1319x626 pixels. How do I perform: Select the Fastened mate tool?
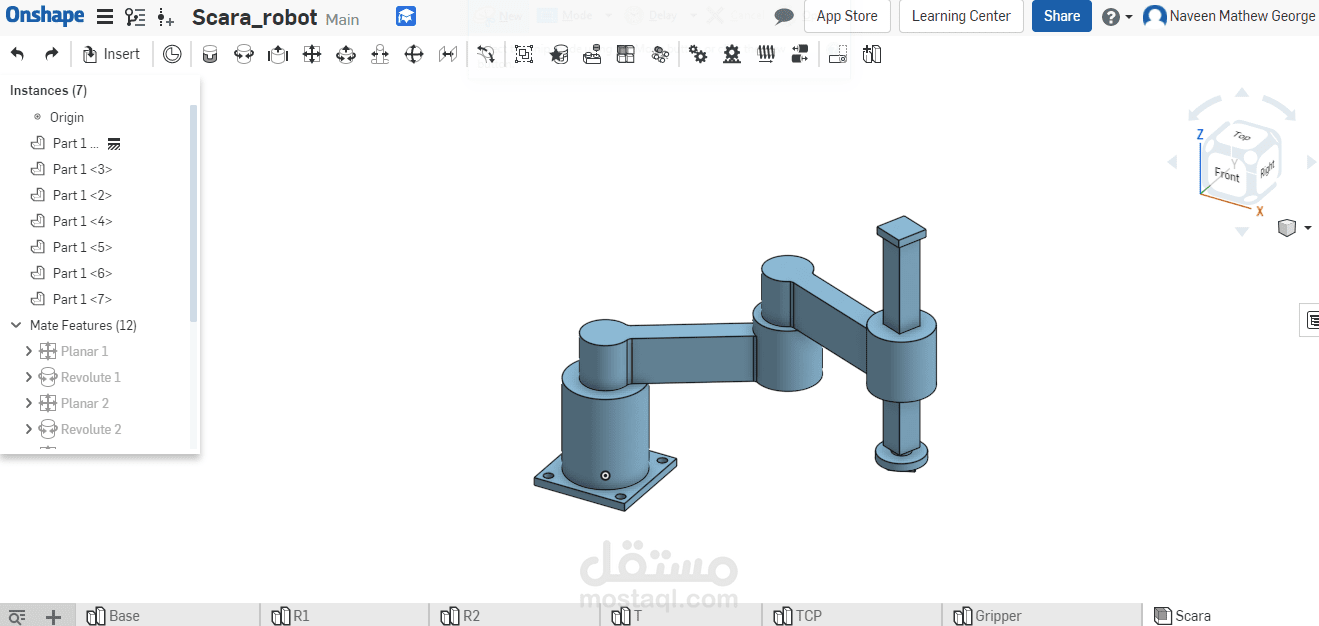[210, 54]
